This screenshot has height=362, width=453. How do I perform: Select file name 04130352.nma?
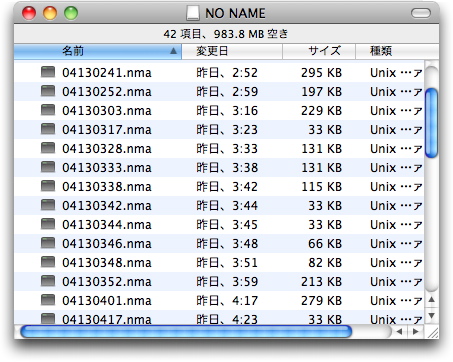point(107,282)
